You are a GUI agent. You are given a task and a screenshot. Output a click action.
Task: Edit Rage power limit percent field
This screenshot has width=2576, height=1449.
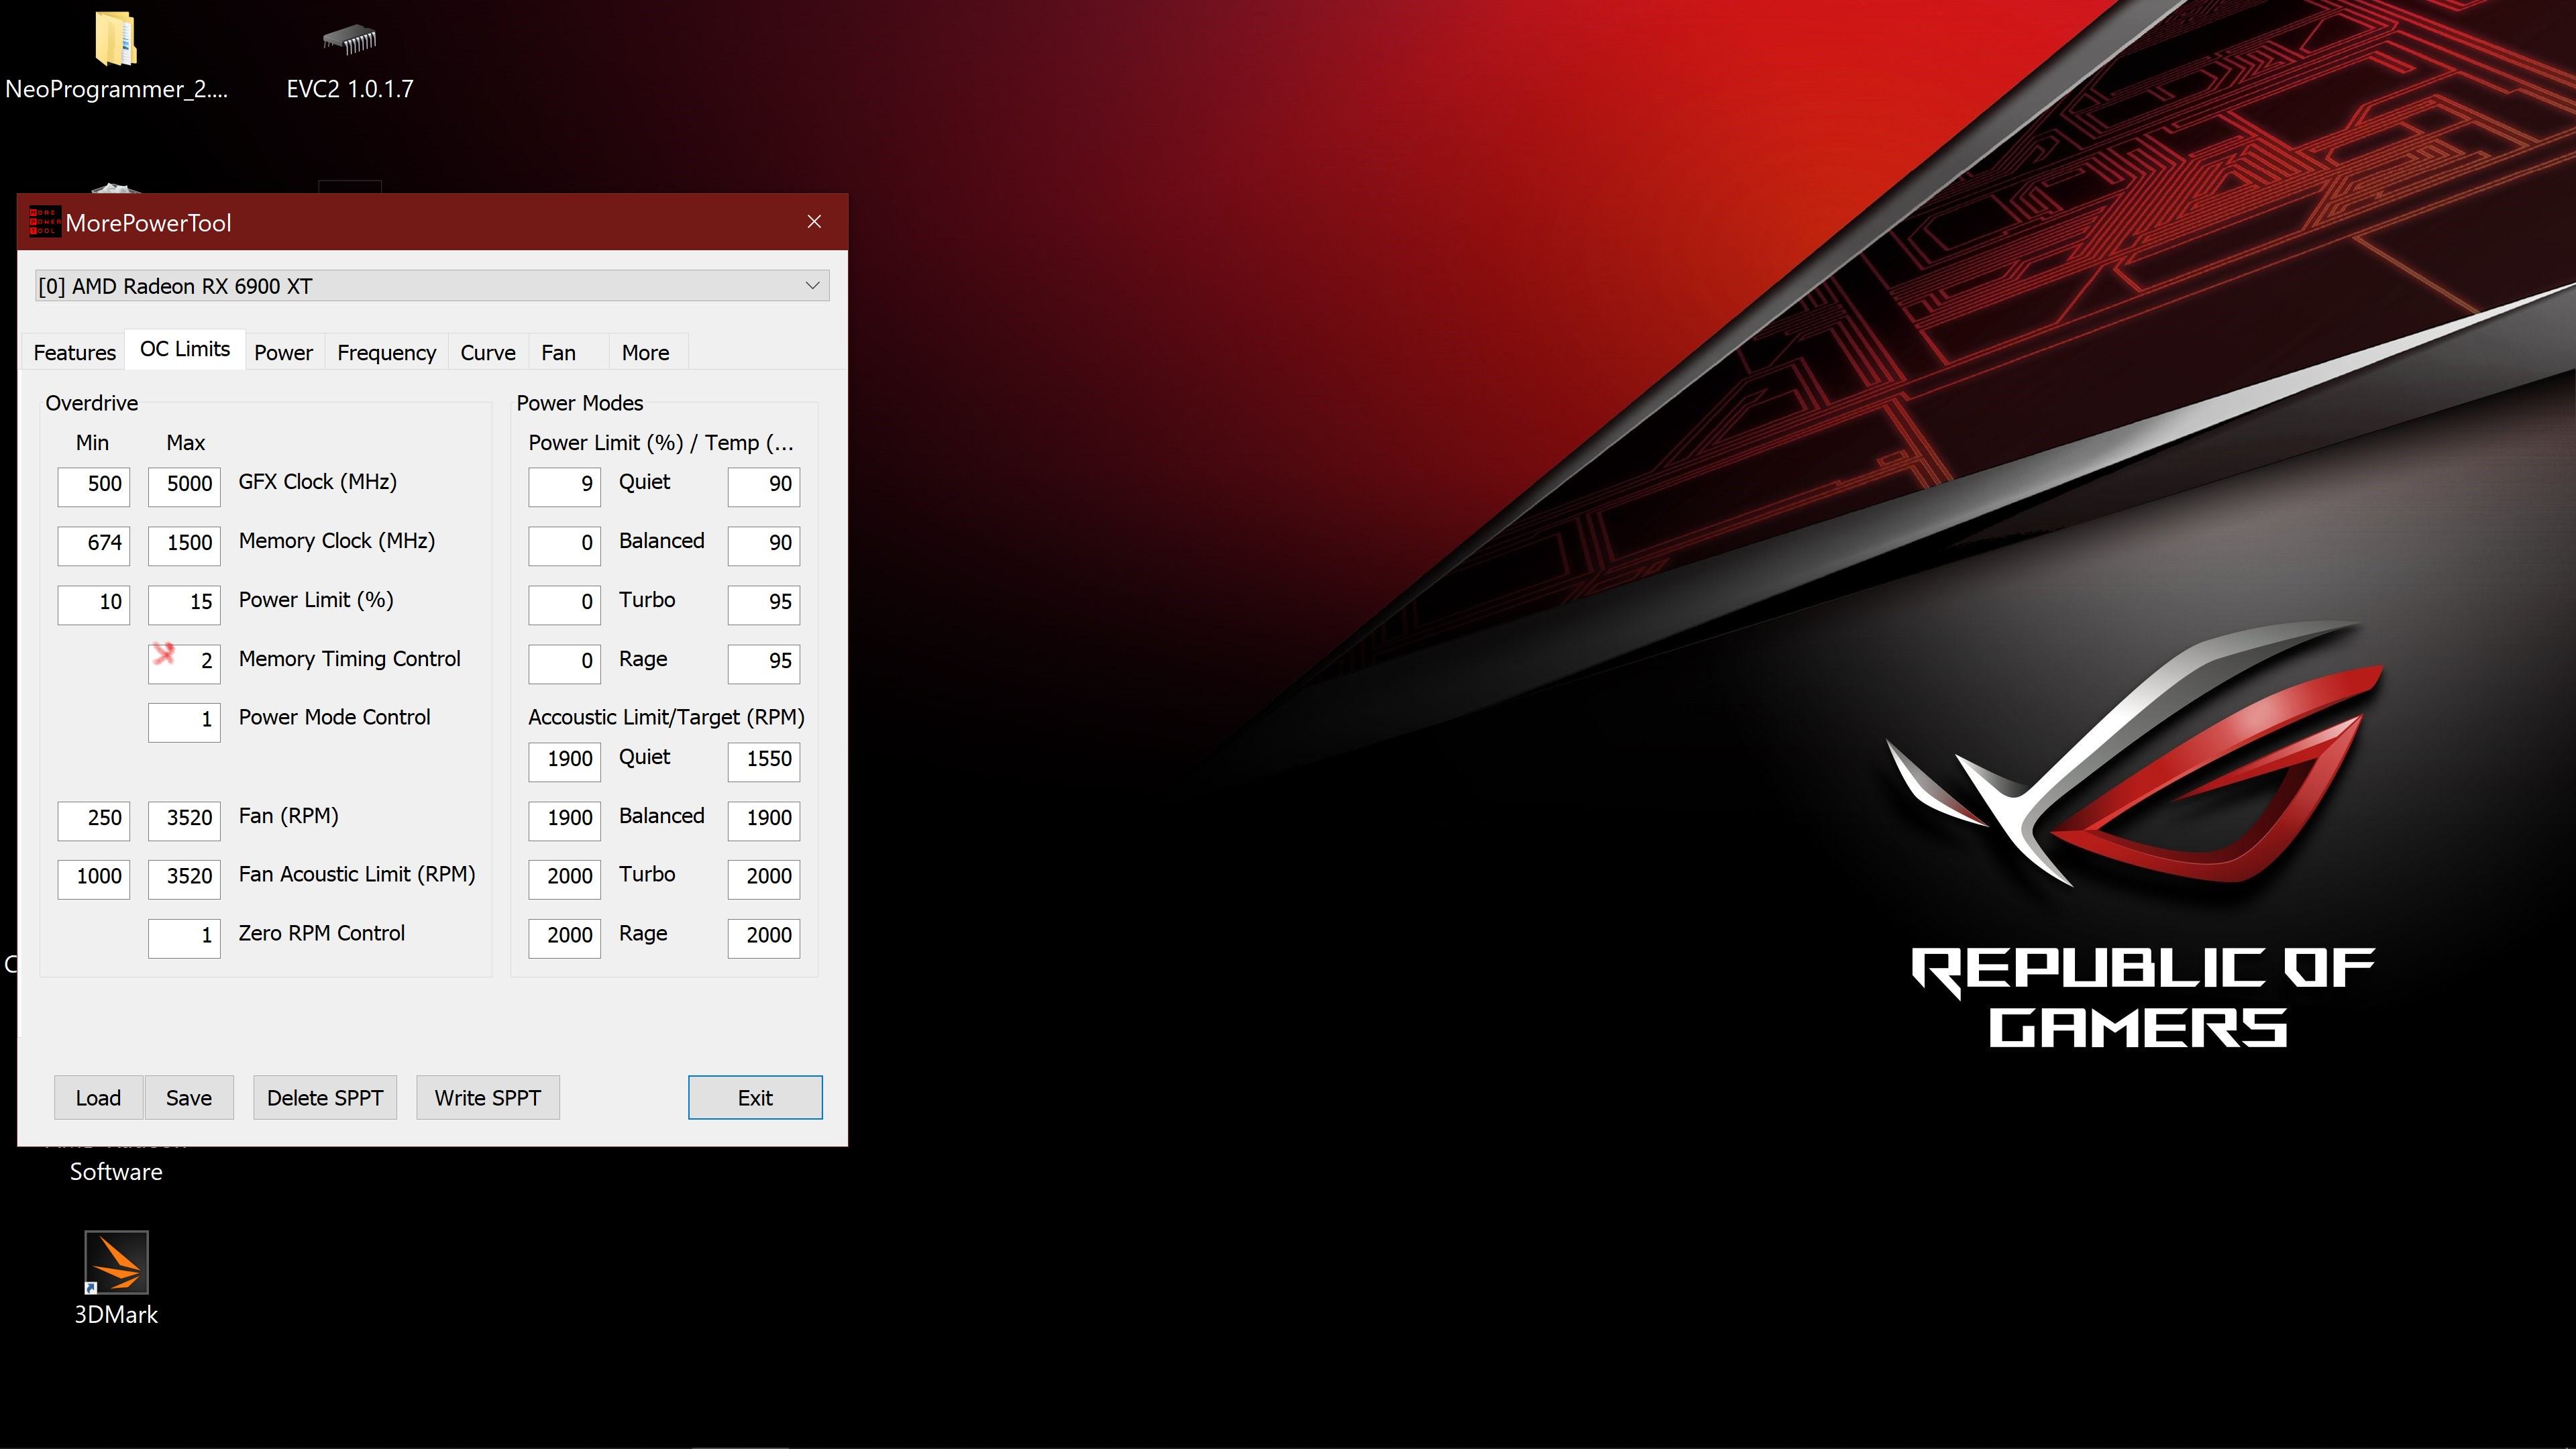[x=565, y=664]
